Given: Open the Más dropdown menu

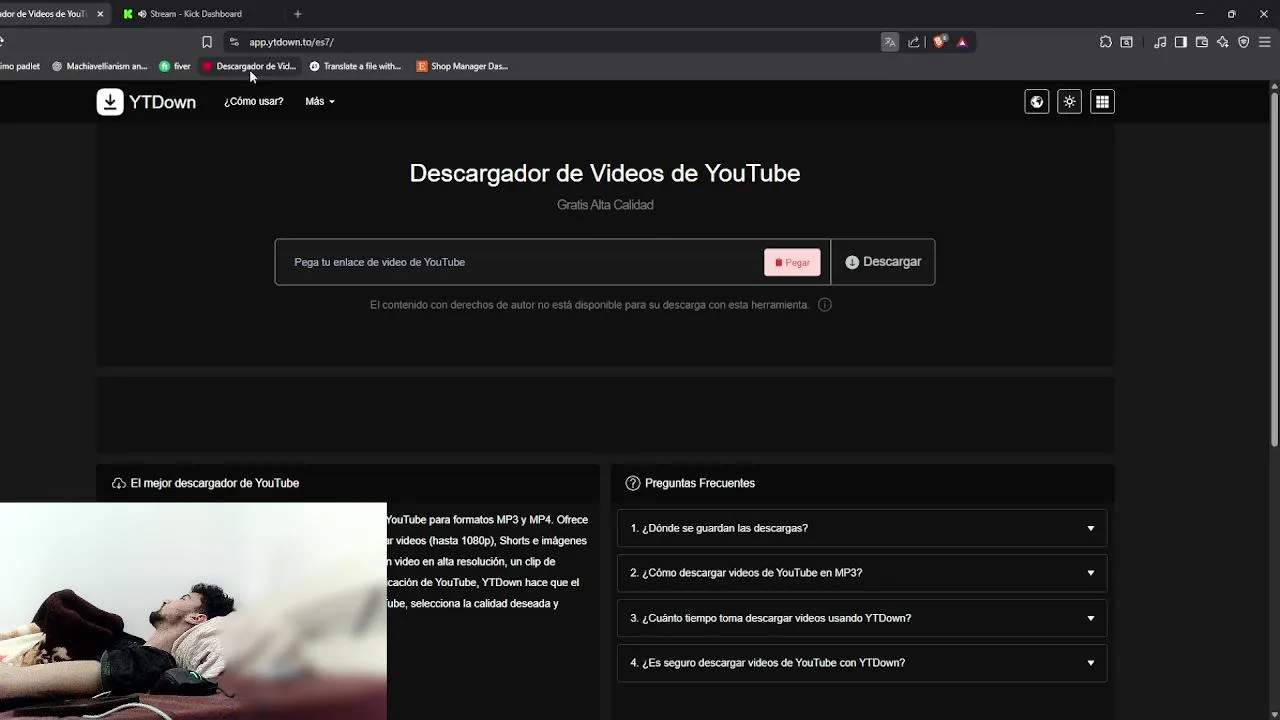Looking at the screenshot, I should coord(320,102).
